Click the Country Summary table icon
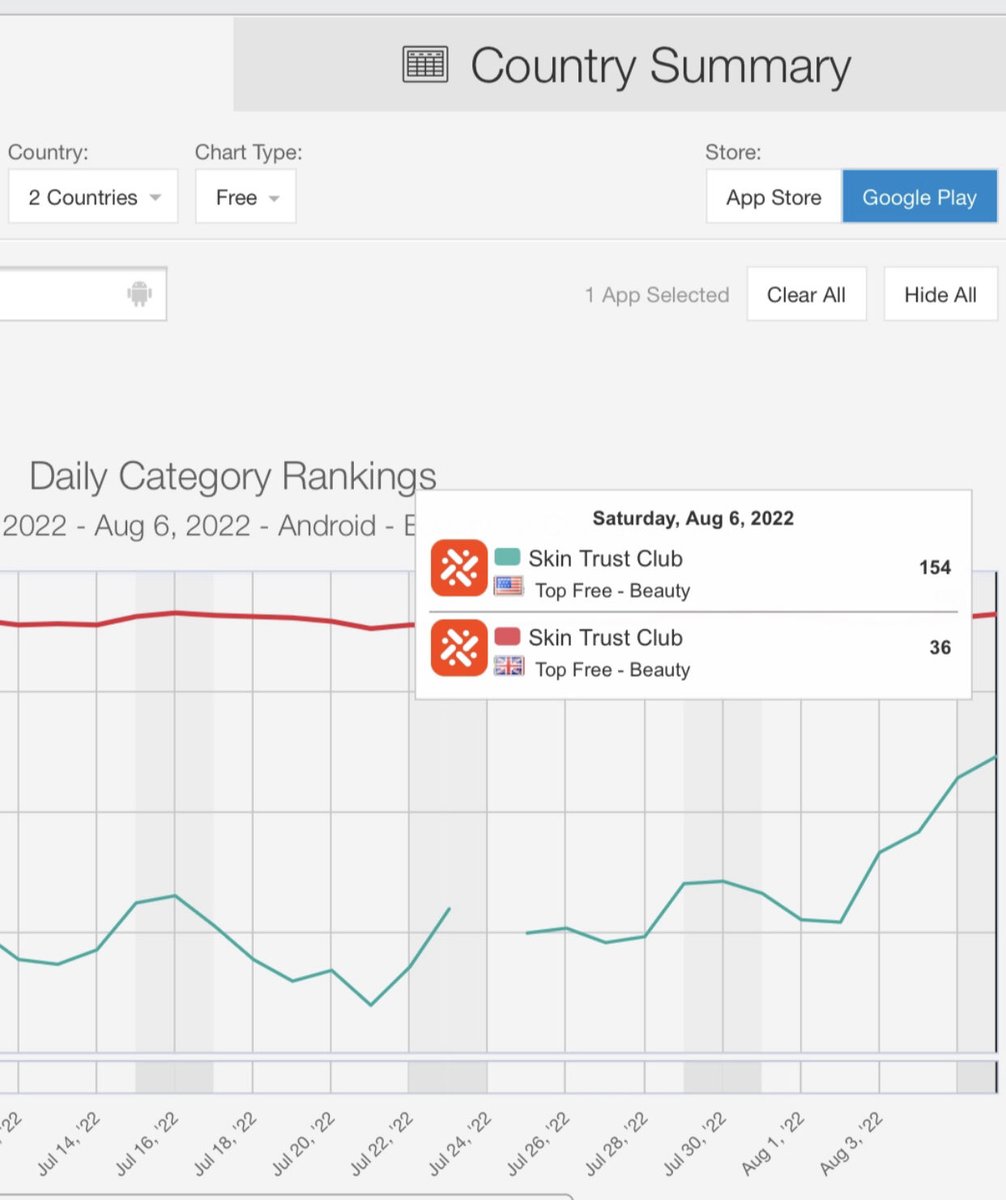 [x=424, y=64]
